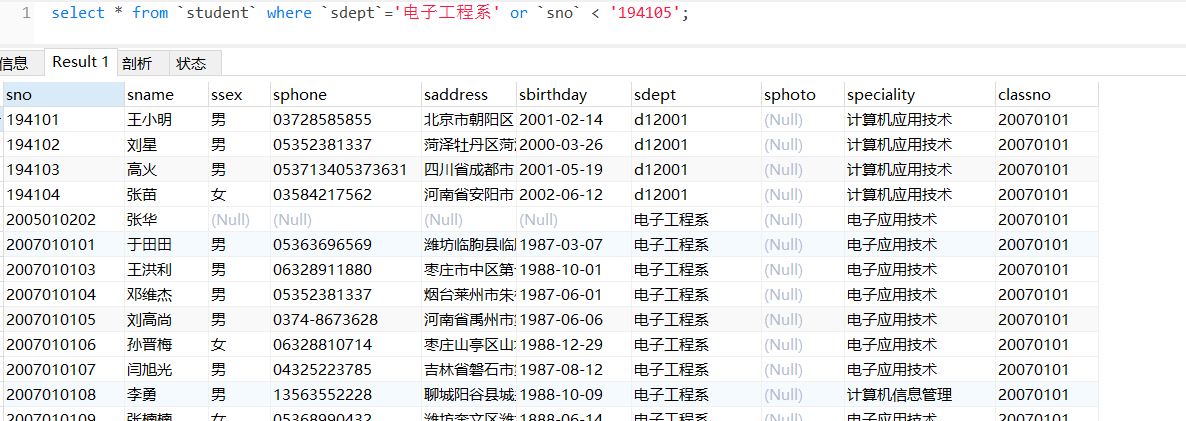The image size is (1186, 421).
Task: Select 张华's (Null) sbirthday cell
Action: click(573, 219)
